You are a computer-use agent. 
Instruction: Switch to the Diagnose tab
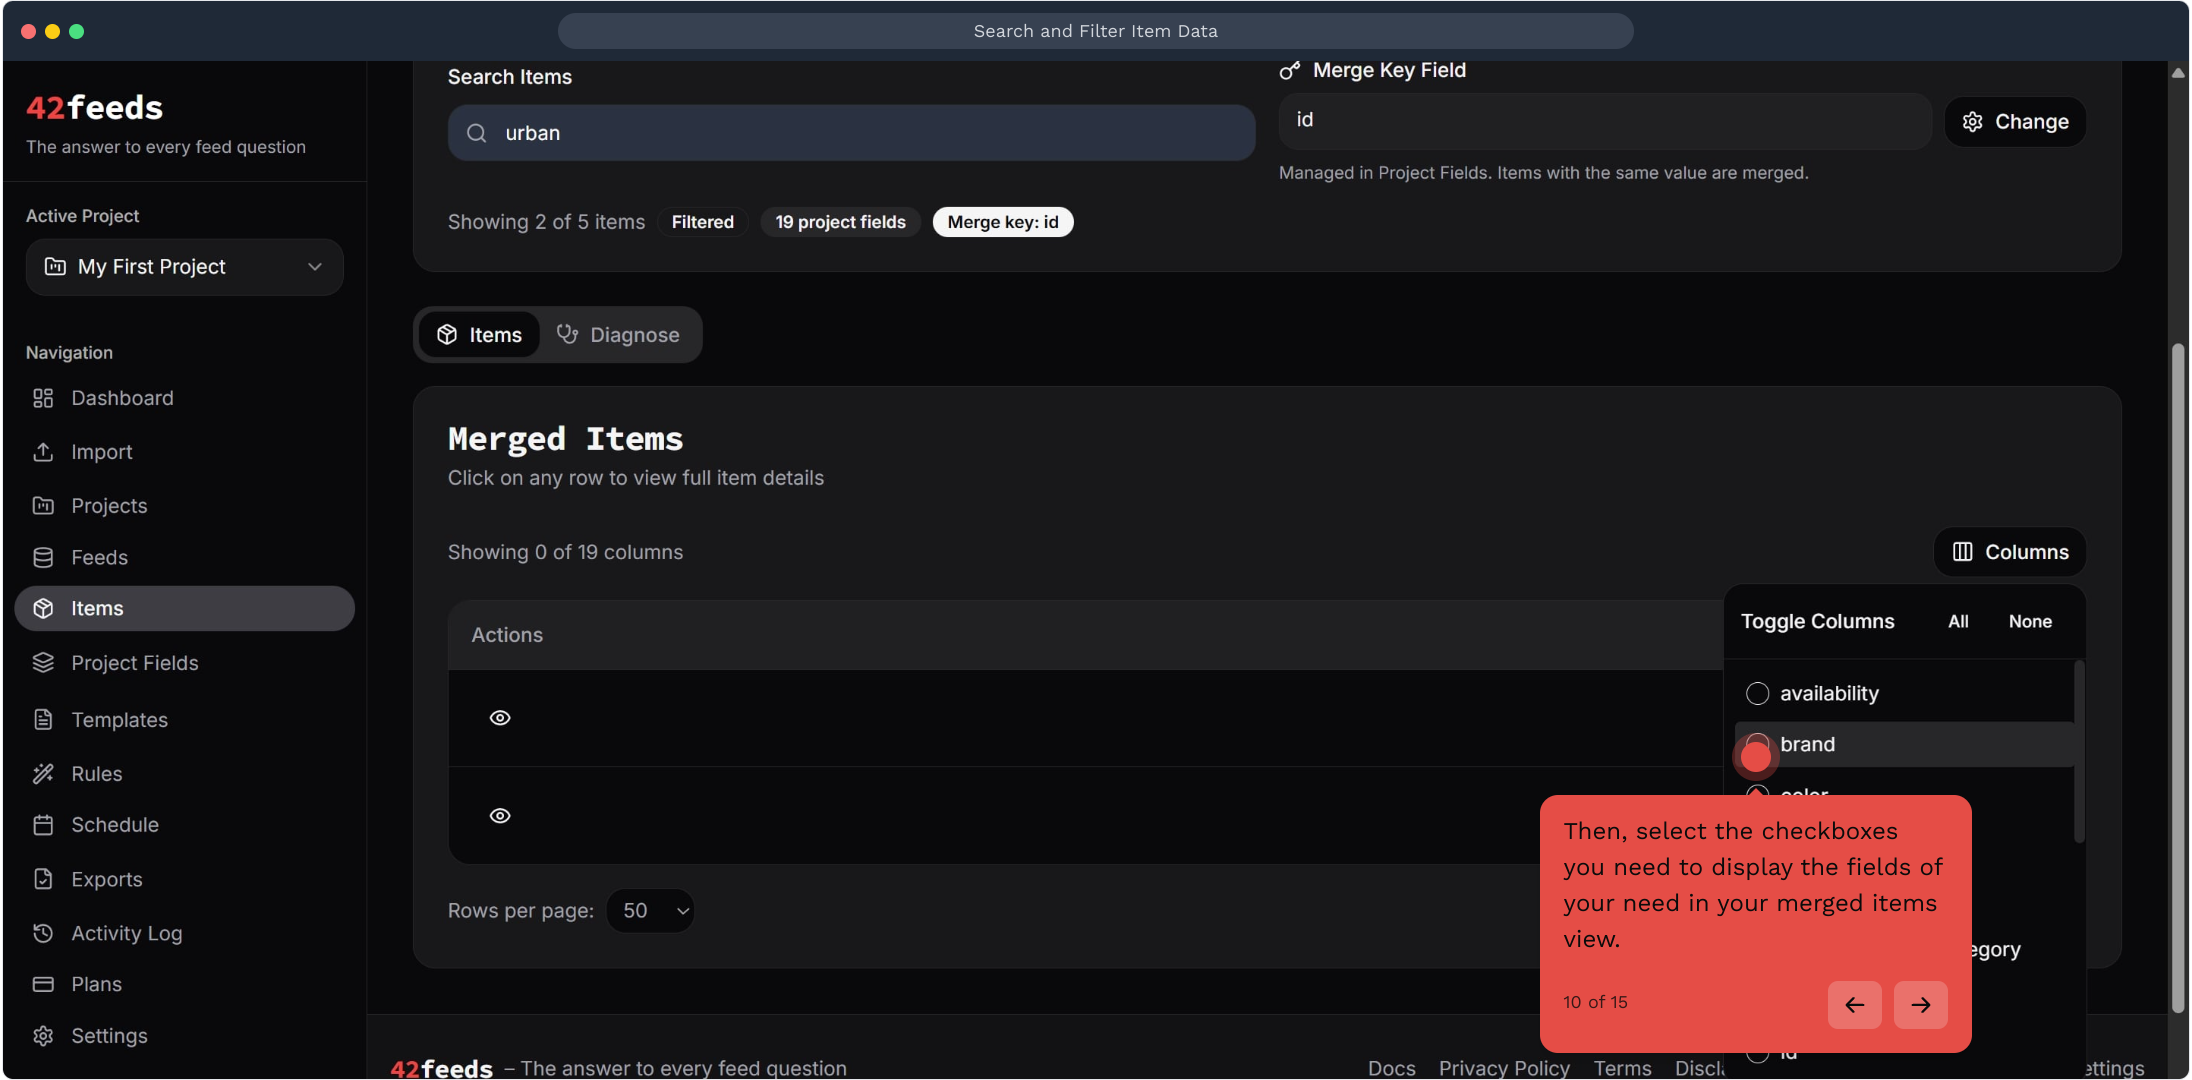click(618, 335)
